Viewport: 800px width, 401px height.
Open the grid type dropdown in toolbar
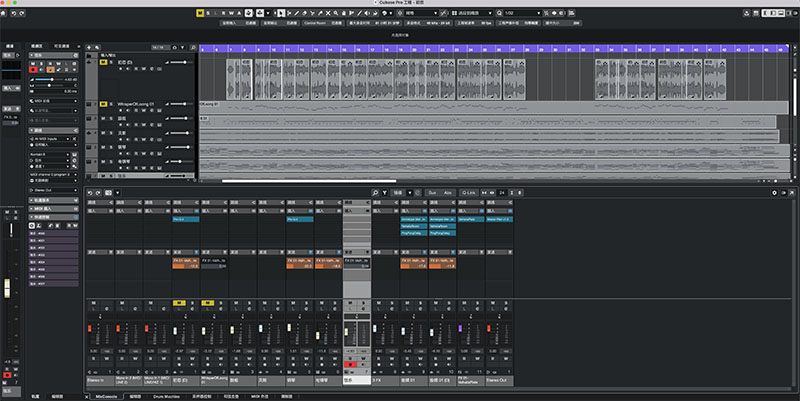pos(471,13)
